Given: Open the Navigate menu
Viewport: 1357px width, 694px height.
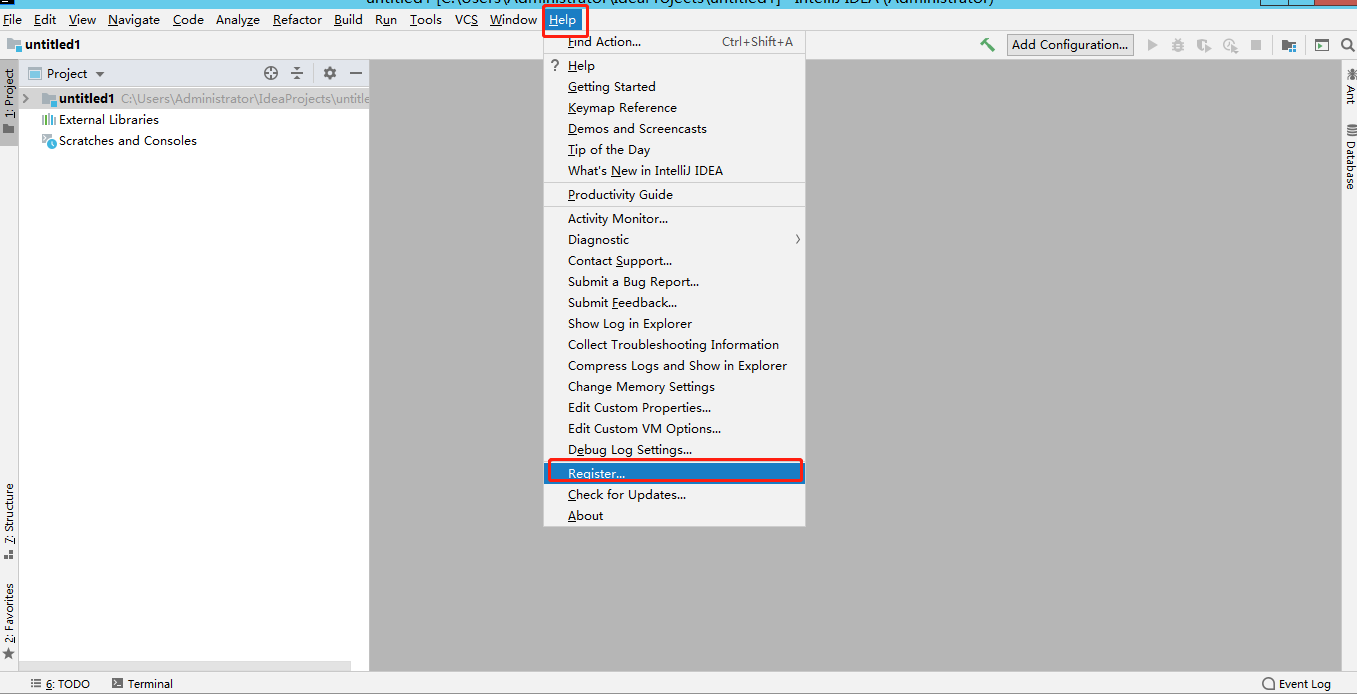Looking at the screenshot, I should tap(134, 20).
